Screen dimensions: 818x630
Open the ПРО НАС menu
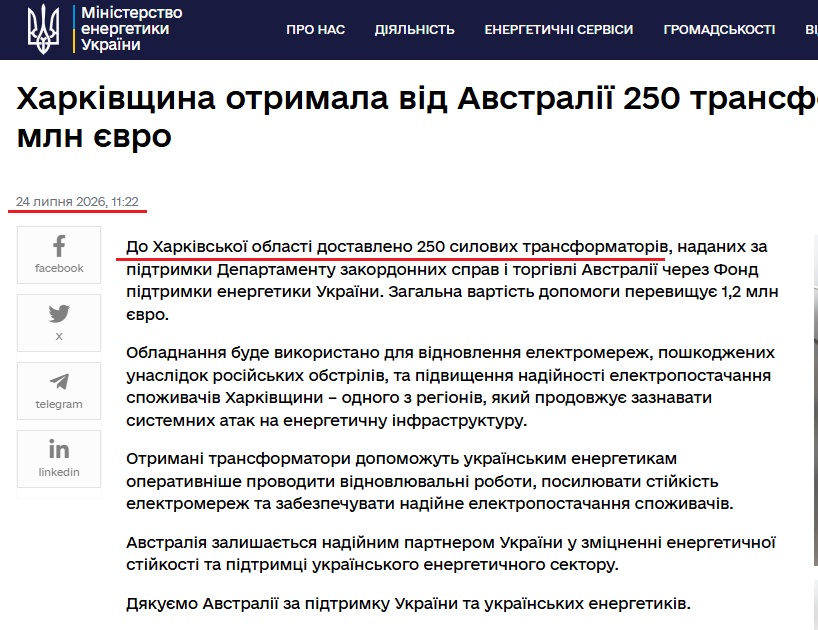point(316,30)
